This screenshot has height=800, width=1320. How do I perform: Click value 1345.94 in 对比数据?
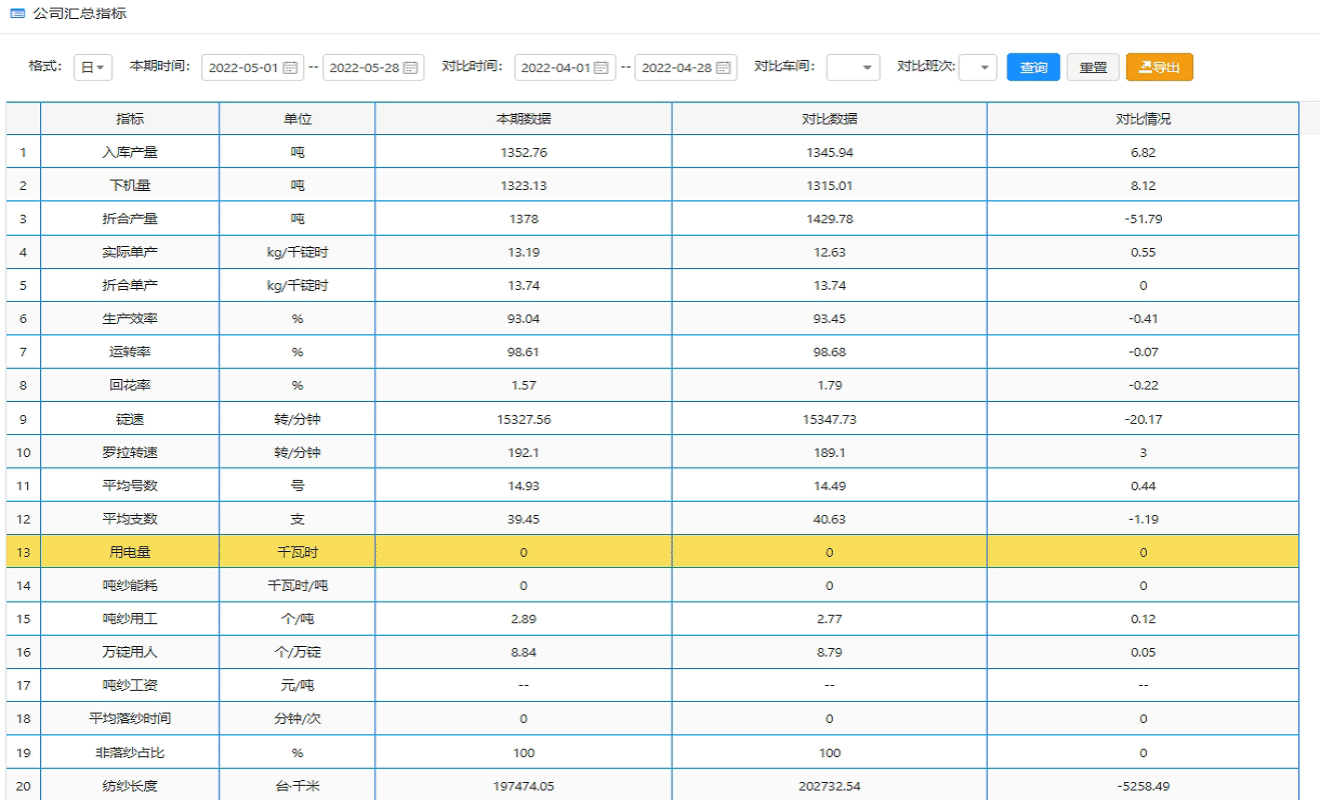coord(829,153)
